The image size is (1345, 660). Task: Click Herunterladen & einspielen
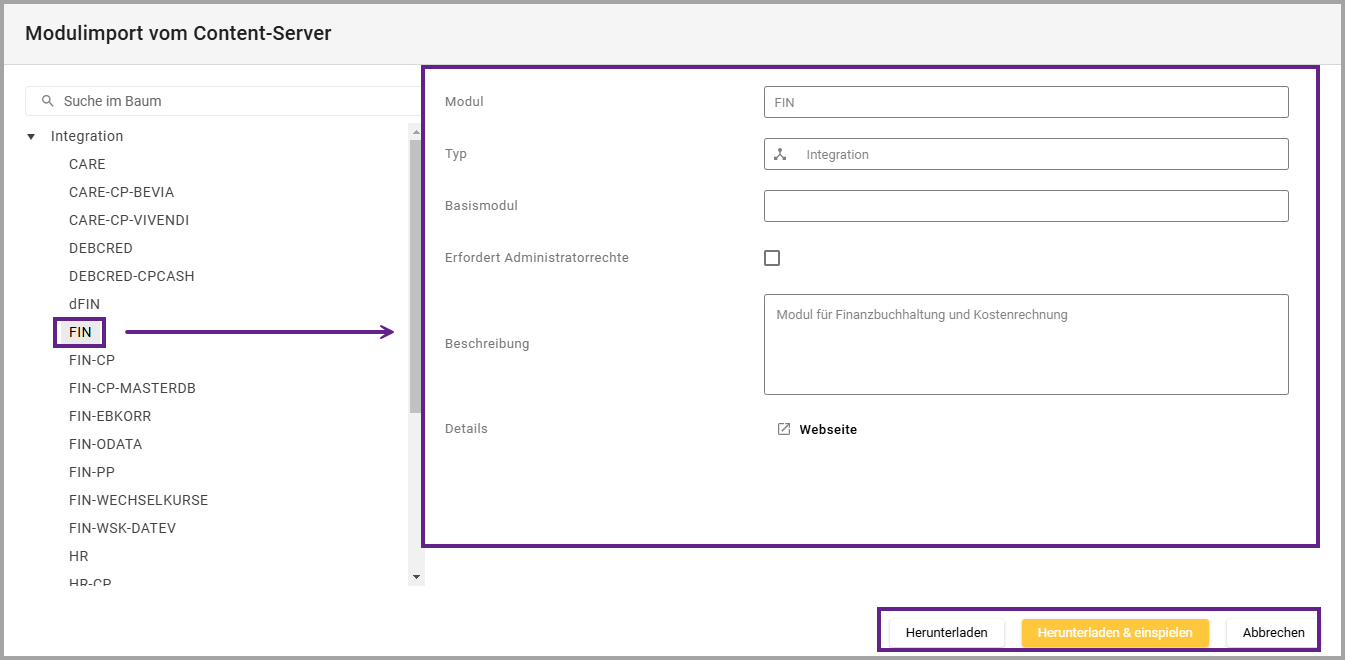(x=1114, y=633)
